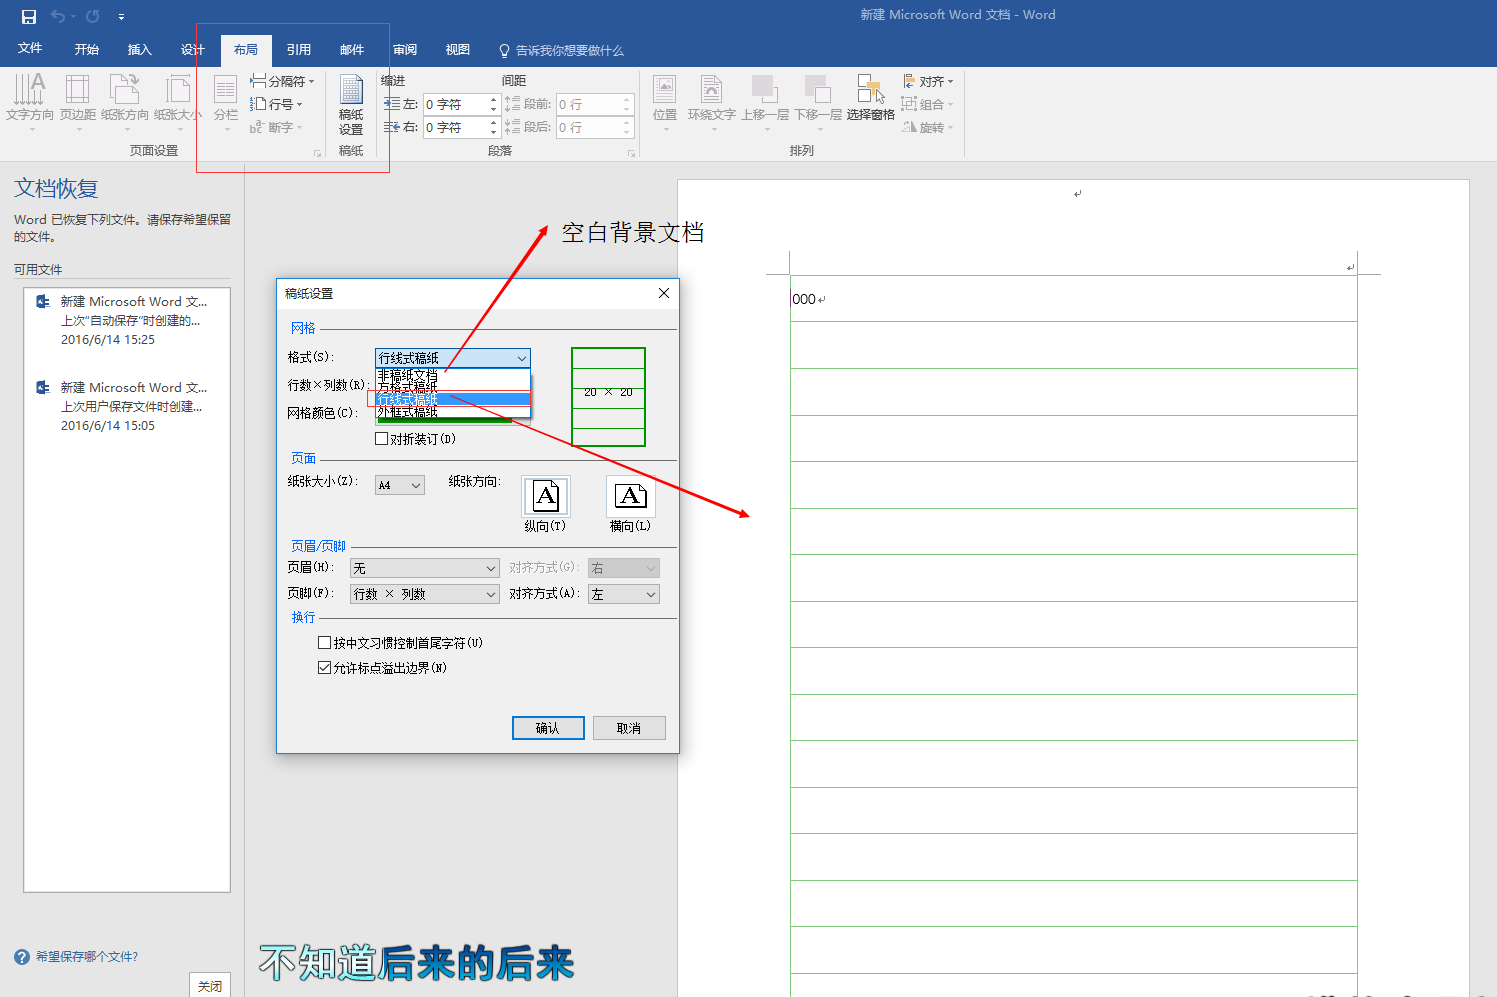Image resolution: width=1497 pixels, height=997 pixels.
Task: Open the 断字 hyphenation dropdown
Action: [276, 127]
